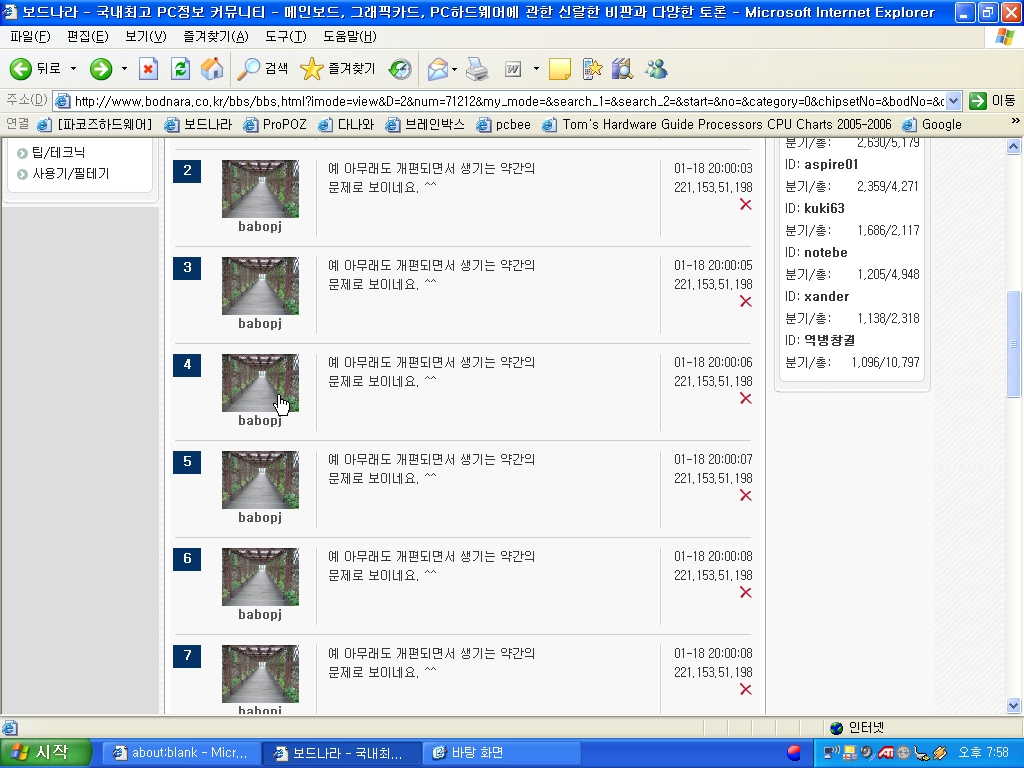Open Mail button dropdown arrow
The image size is (1024, 768).
coord(455,69)
